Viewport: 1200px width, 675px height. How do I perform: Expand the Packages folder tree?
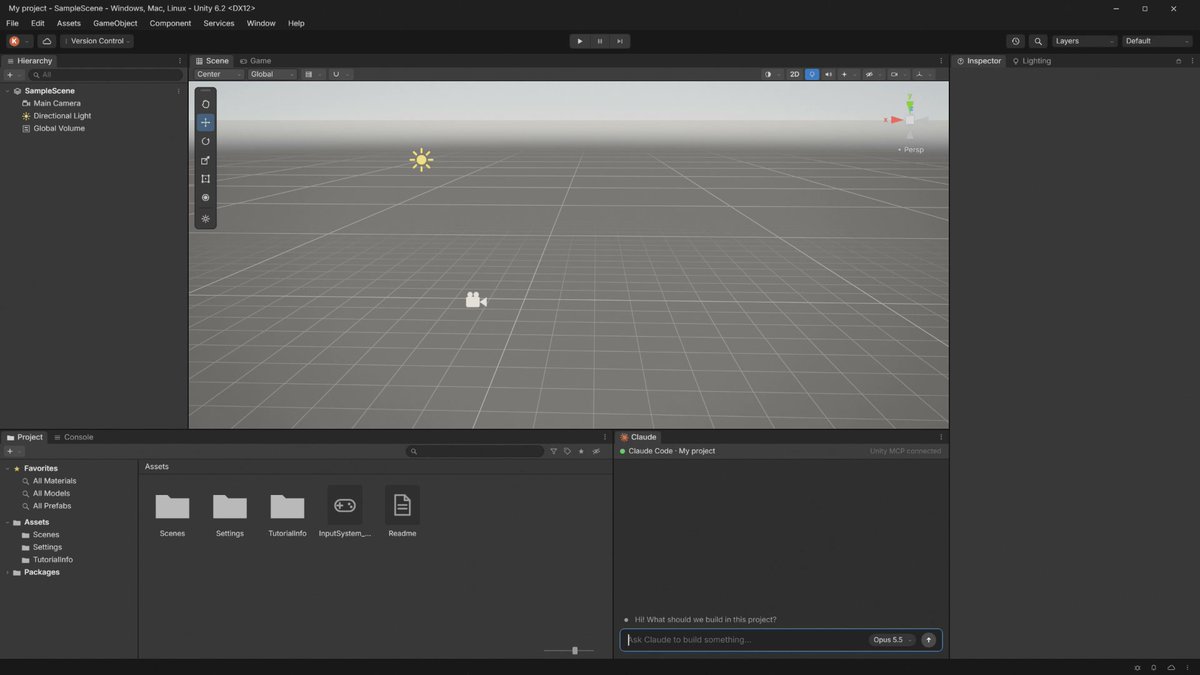coord(8,572)
